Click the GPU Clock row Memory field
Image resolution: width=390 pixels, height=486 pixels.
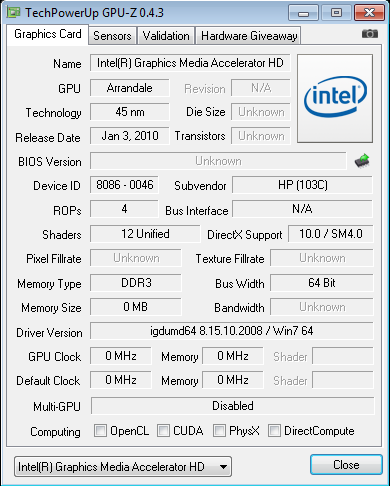point(233,356)
